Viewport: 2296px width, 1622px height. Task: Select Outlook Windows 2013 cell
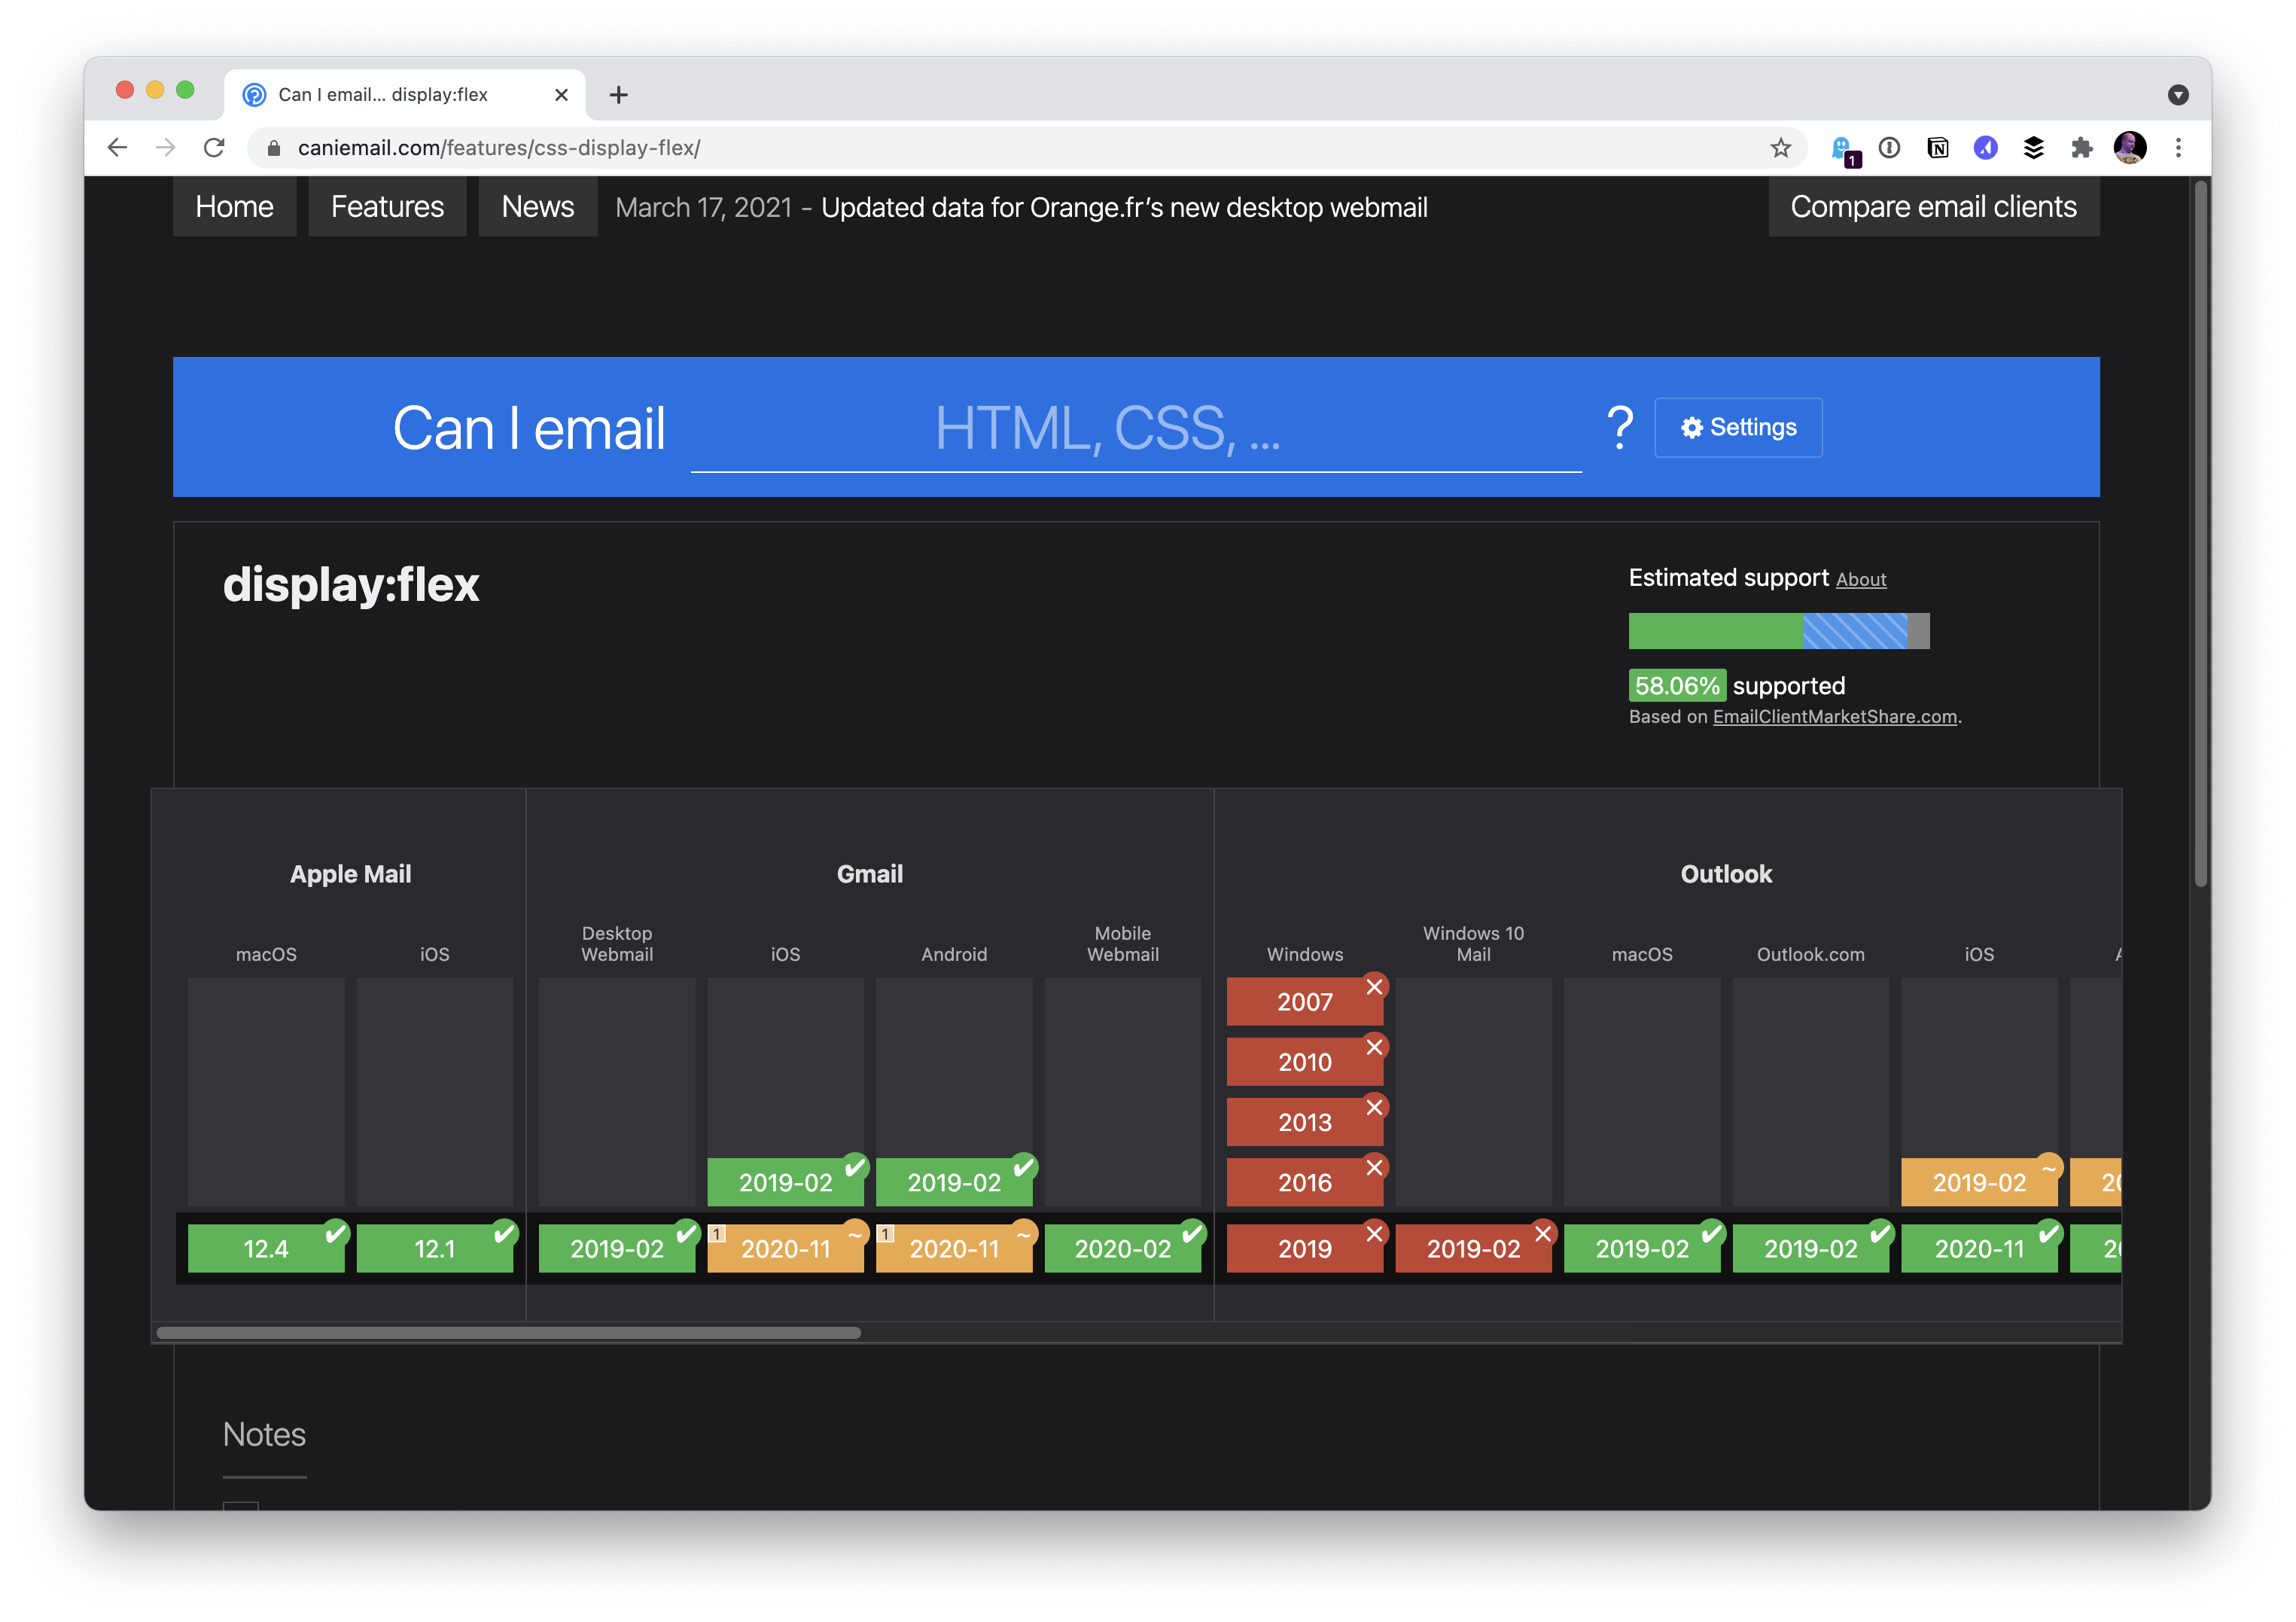click(1305, 1122)
